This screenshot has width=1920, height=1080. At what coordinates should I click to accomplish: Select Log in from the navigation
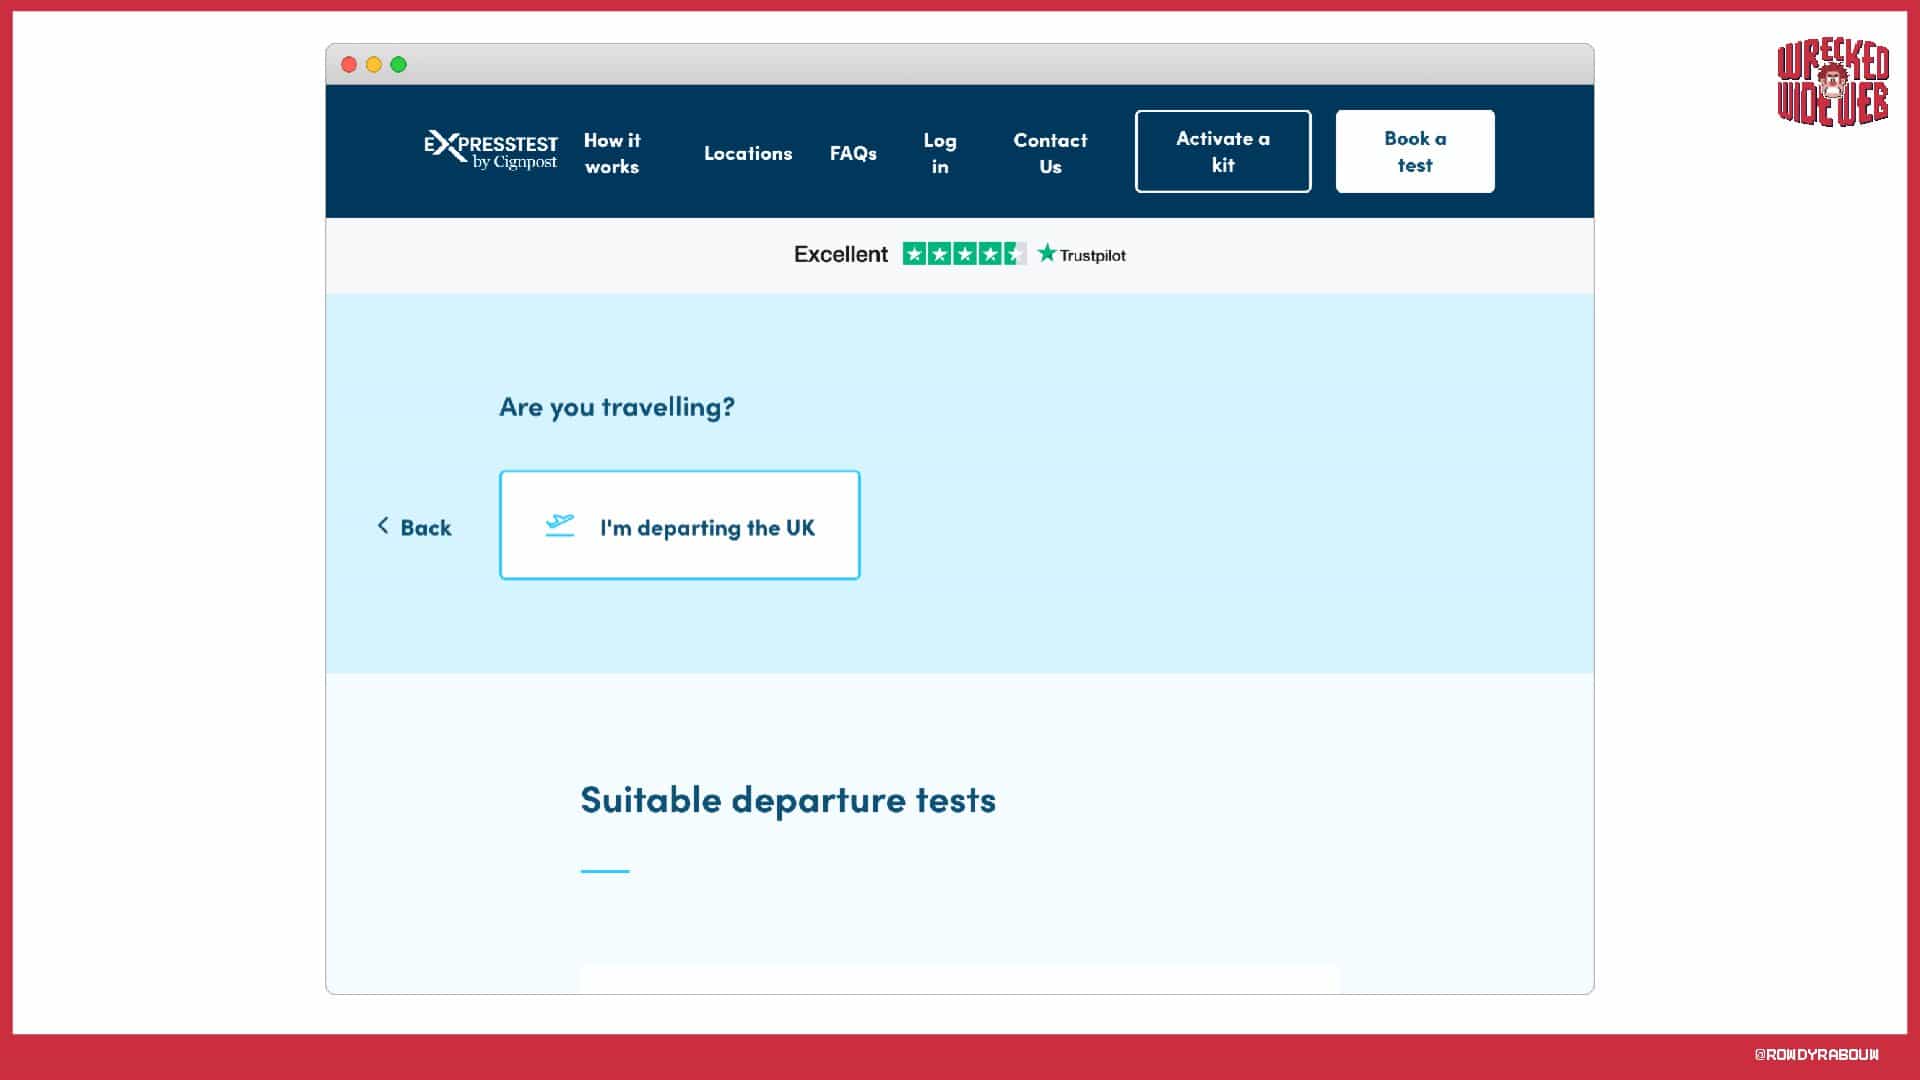coord(939,153)
